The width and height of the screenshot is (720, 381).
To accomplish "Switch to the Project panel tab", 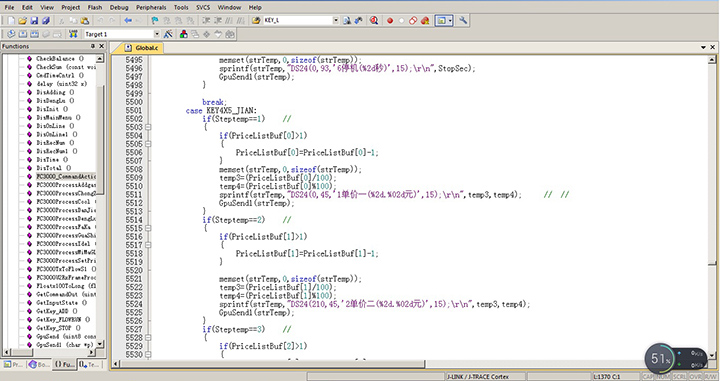I will coord(14,364).
